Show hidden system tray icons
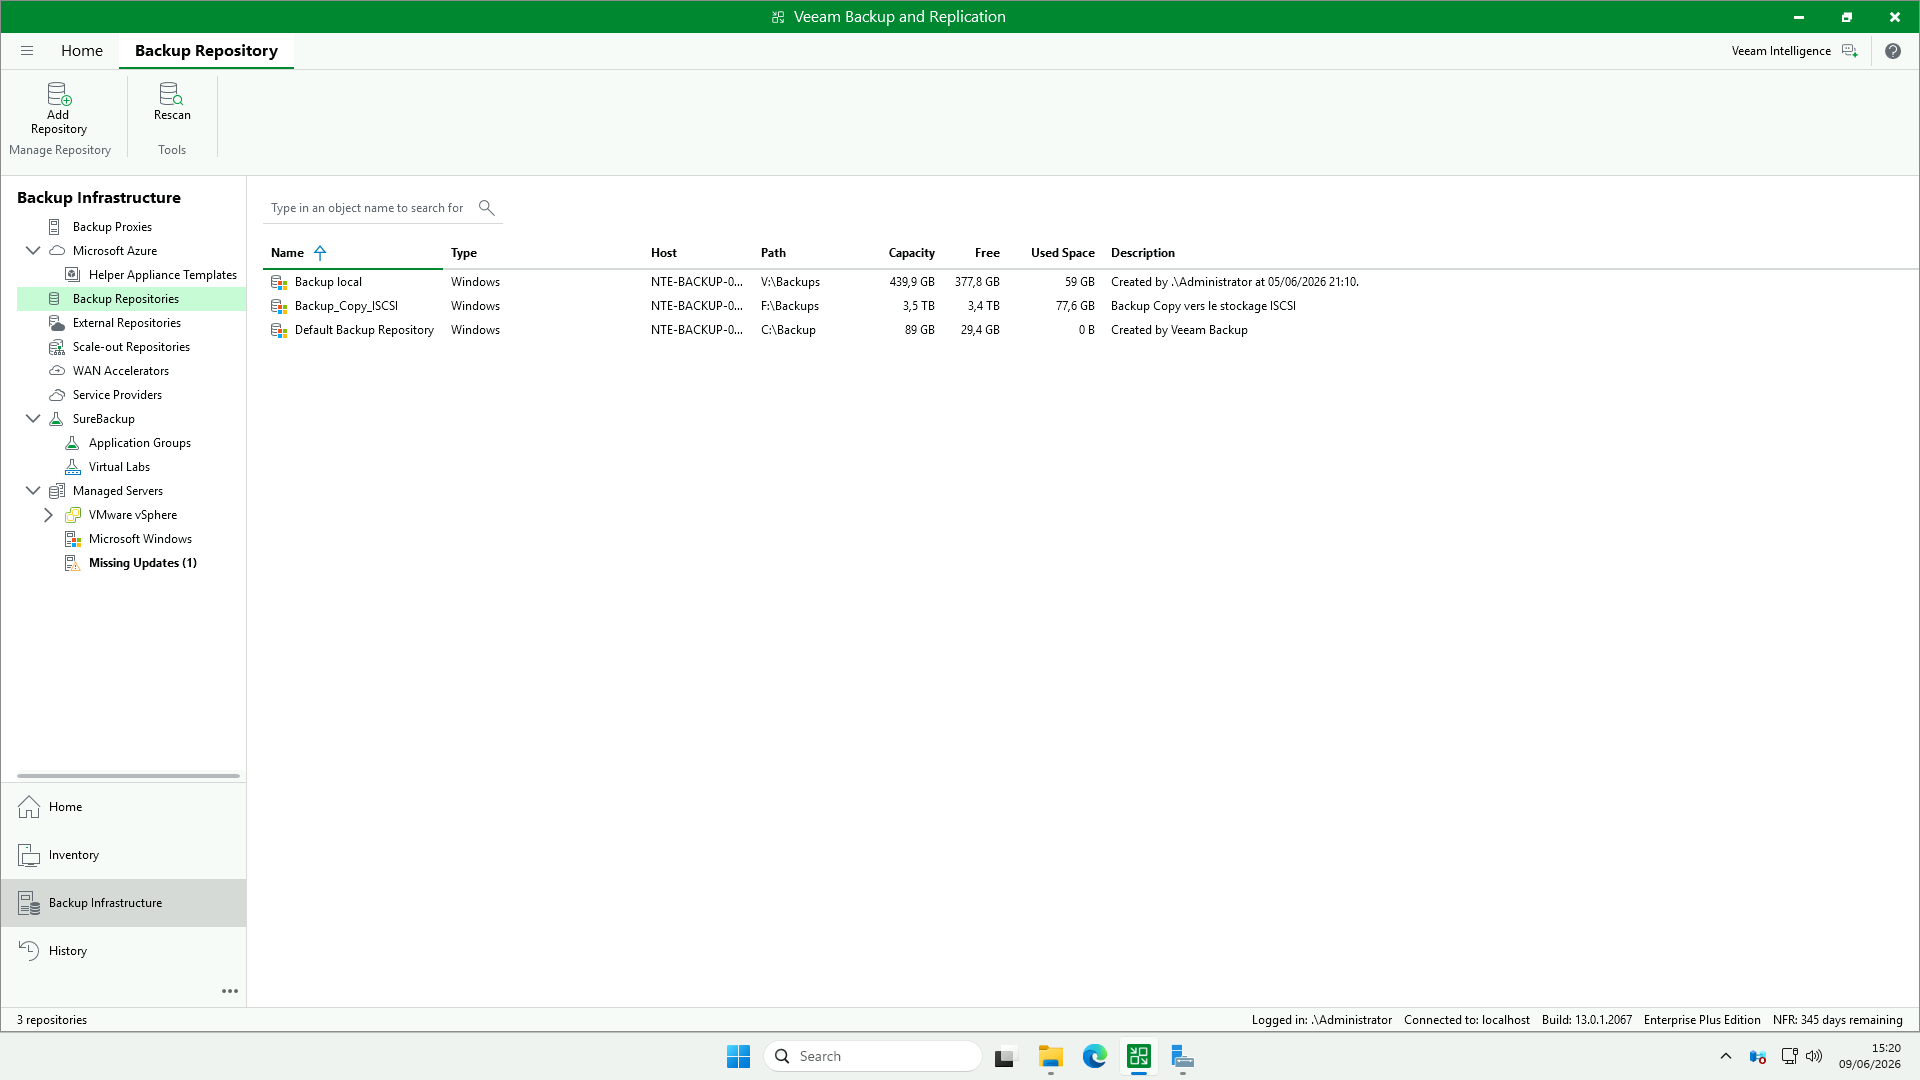The height and width of the screenshot is (1080, 1920). [1725, 1056]
